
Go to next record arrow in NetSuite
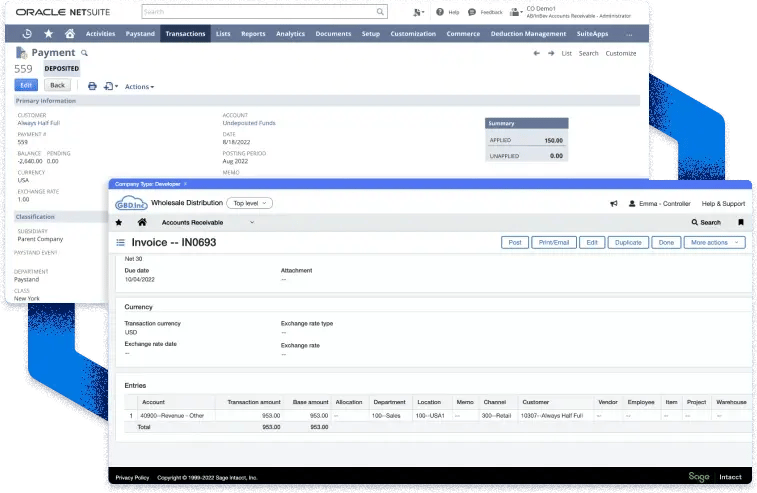[x=551, y=53]
